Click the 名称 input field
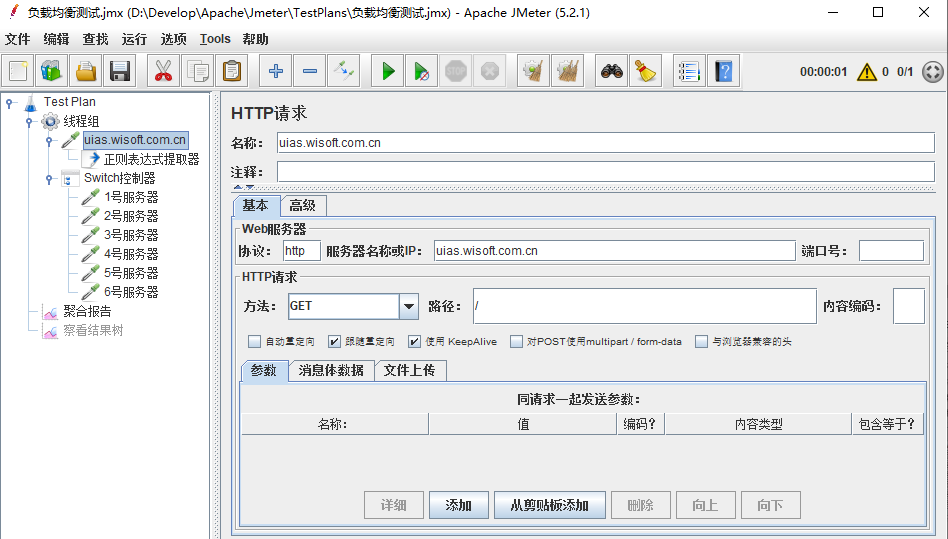This screenshot has width=948, height=539. coord(606,143)
